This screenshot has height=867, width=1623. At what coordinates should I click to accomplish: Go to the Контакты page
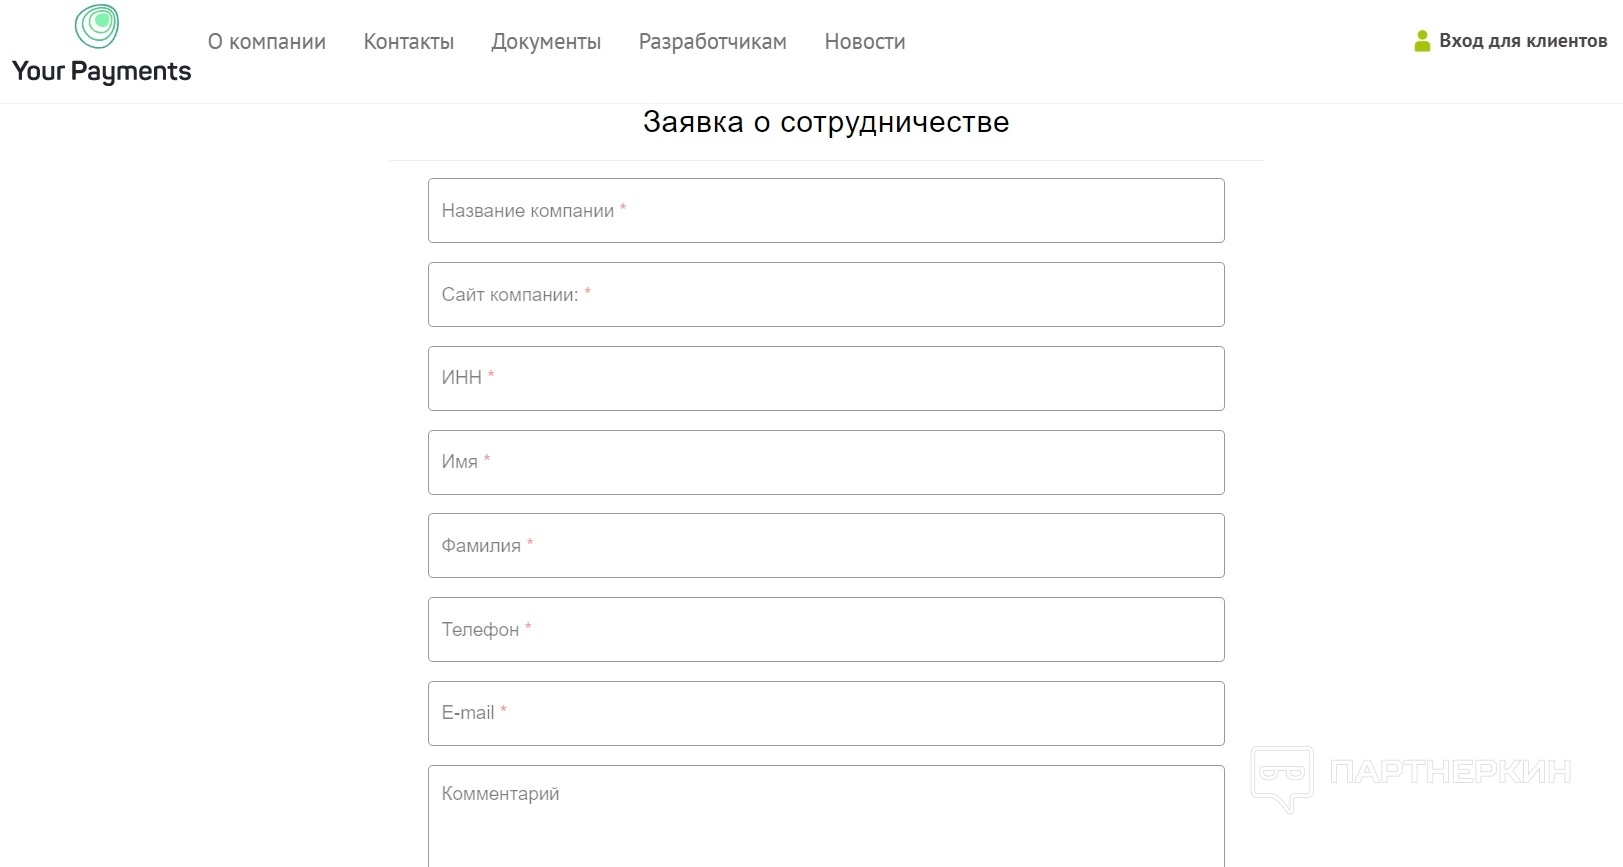click(x=408, y=42)
